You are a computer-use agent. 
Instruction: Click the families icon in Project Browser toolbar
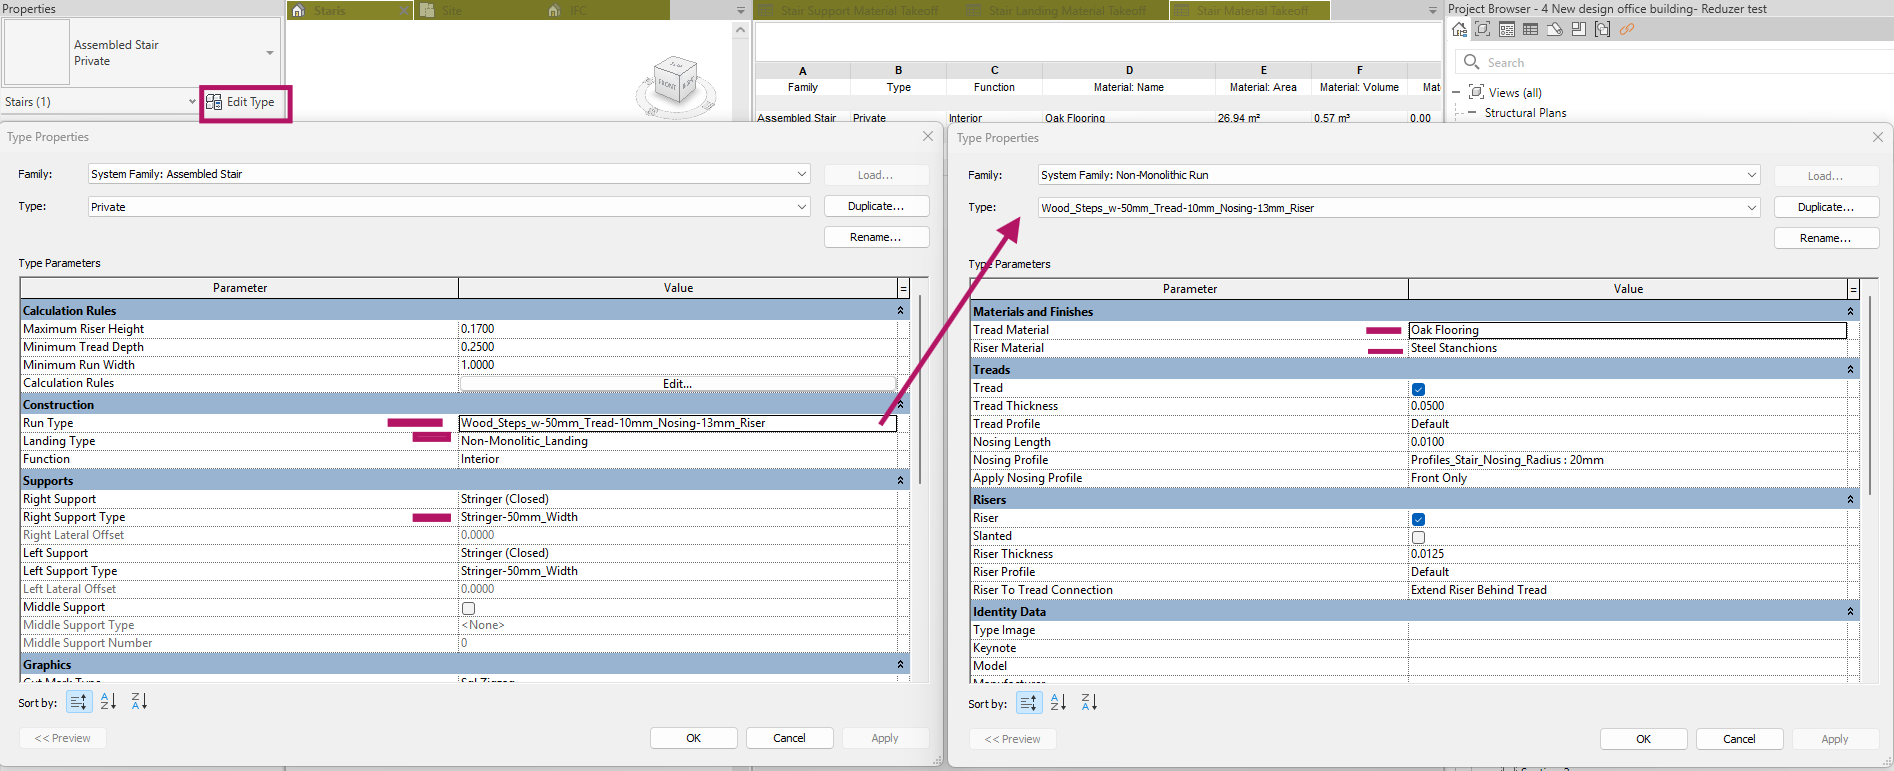tap(1579, 29)
